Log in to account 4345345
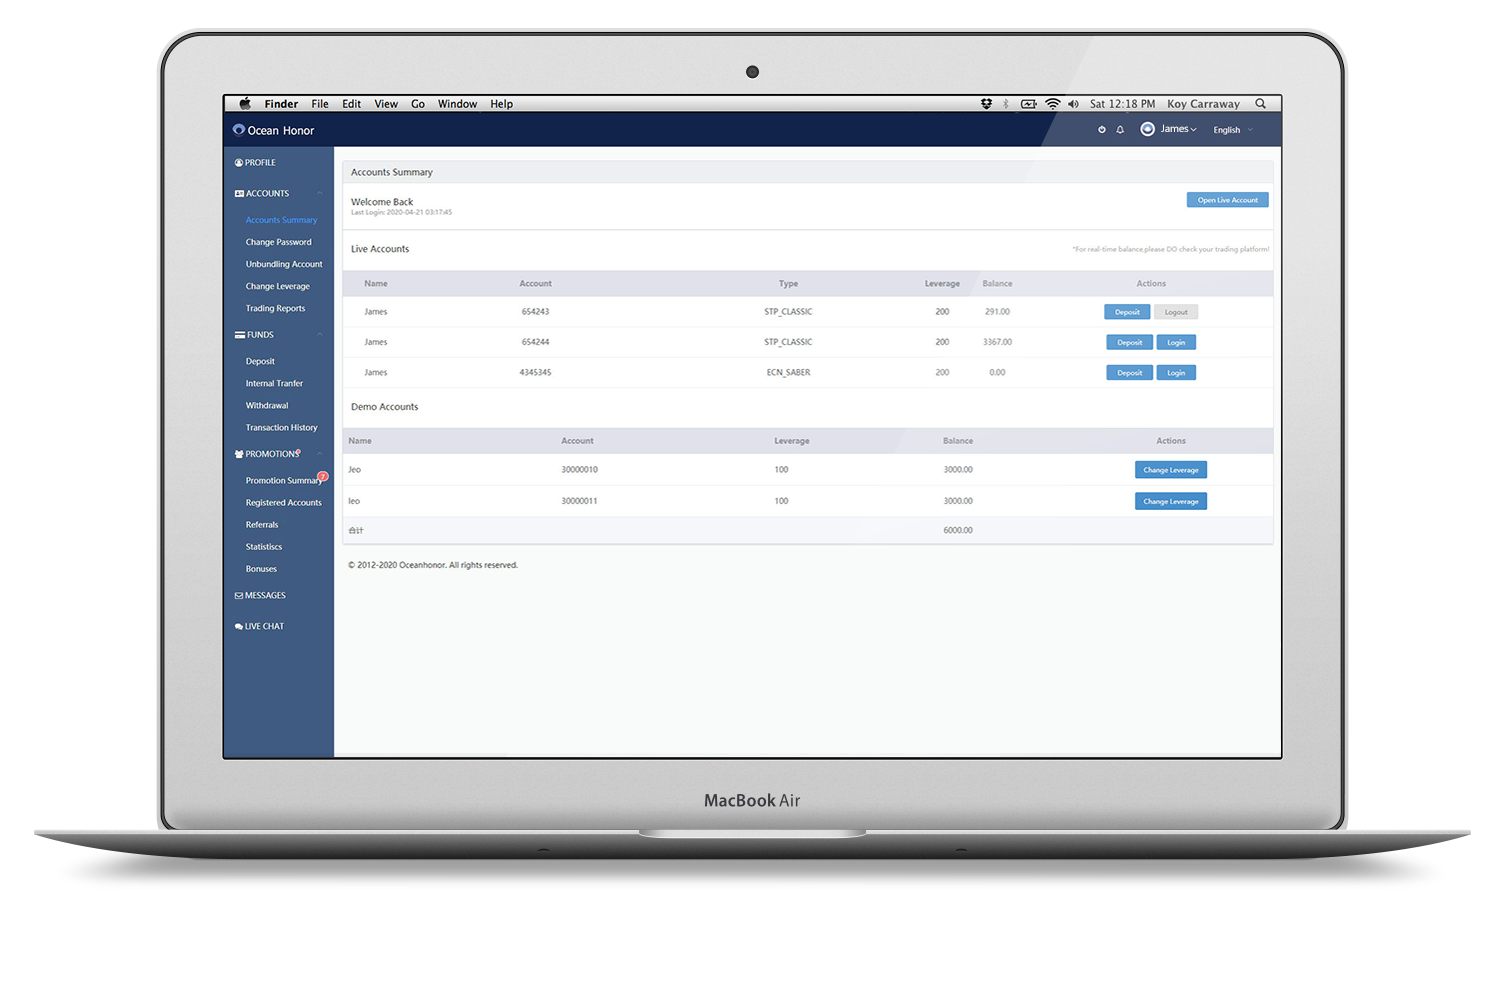 pos(1176,373)
